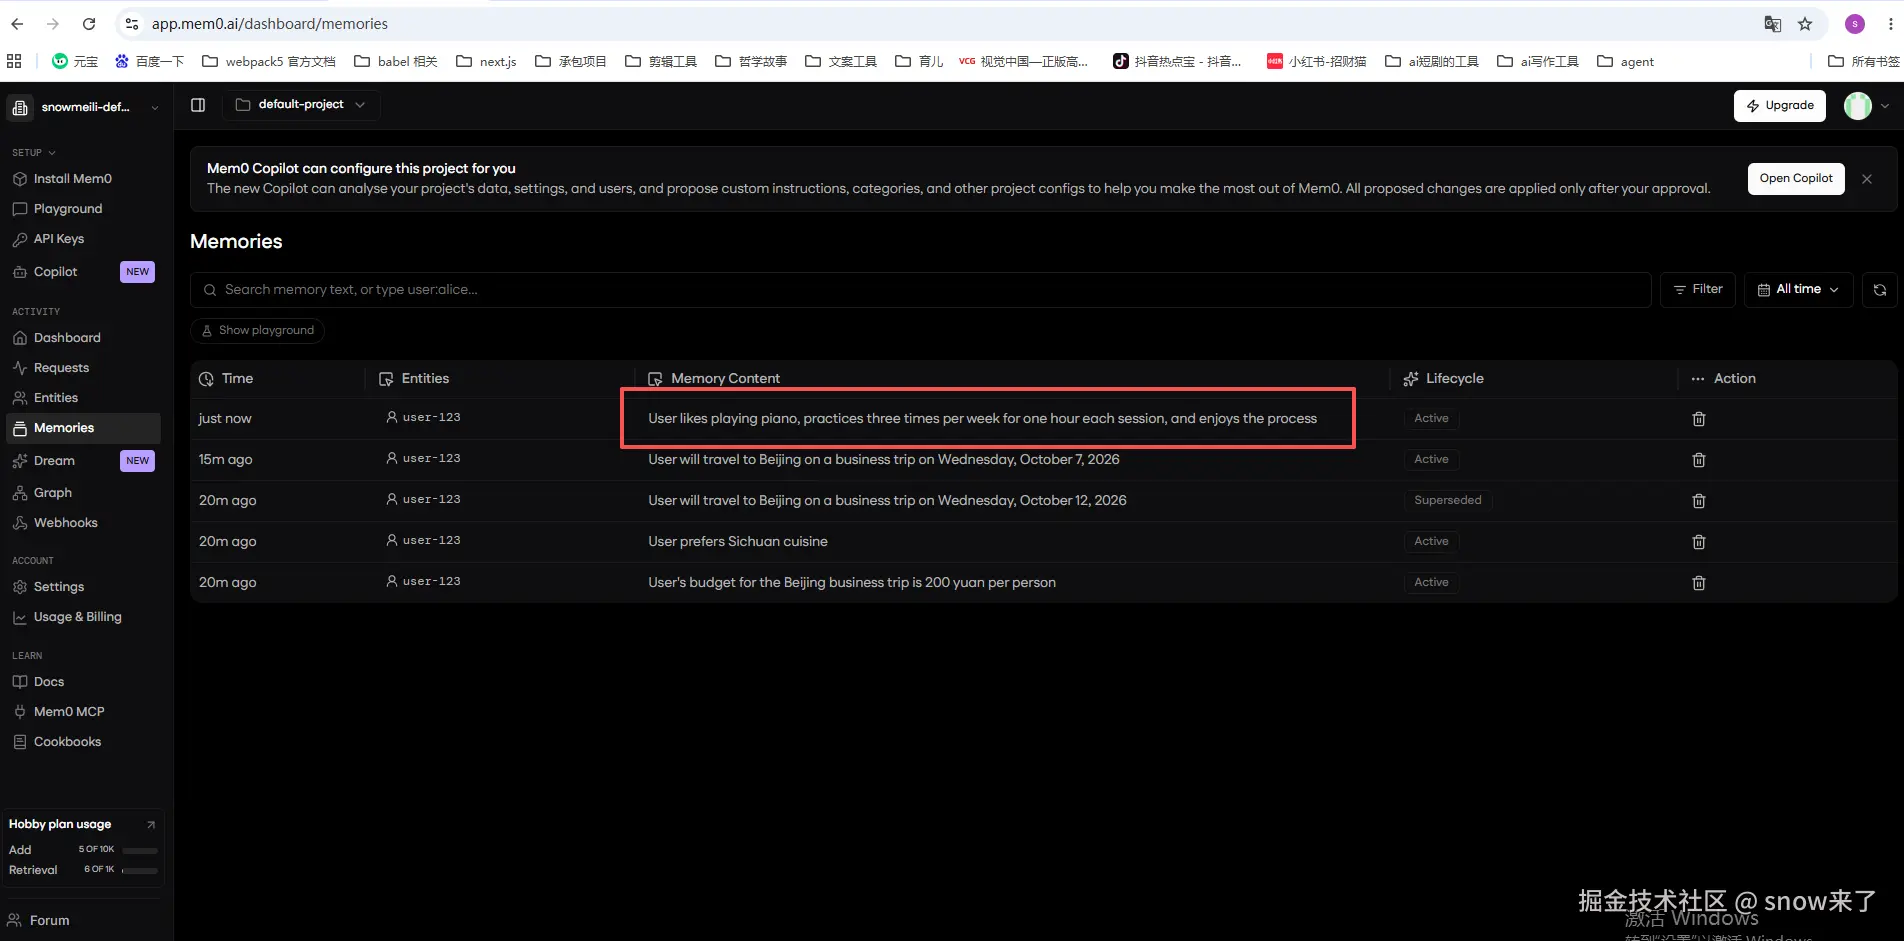The width and height of the screenshot is (1904, 941).
Task: Open Copilot in sidebar
Action: coord(84,272)
